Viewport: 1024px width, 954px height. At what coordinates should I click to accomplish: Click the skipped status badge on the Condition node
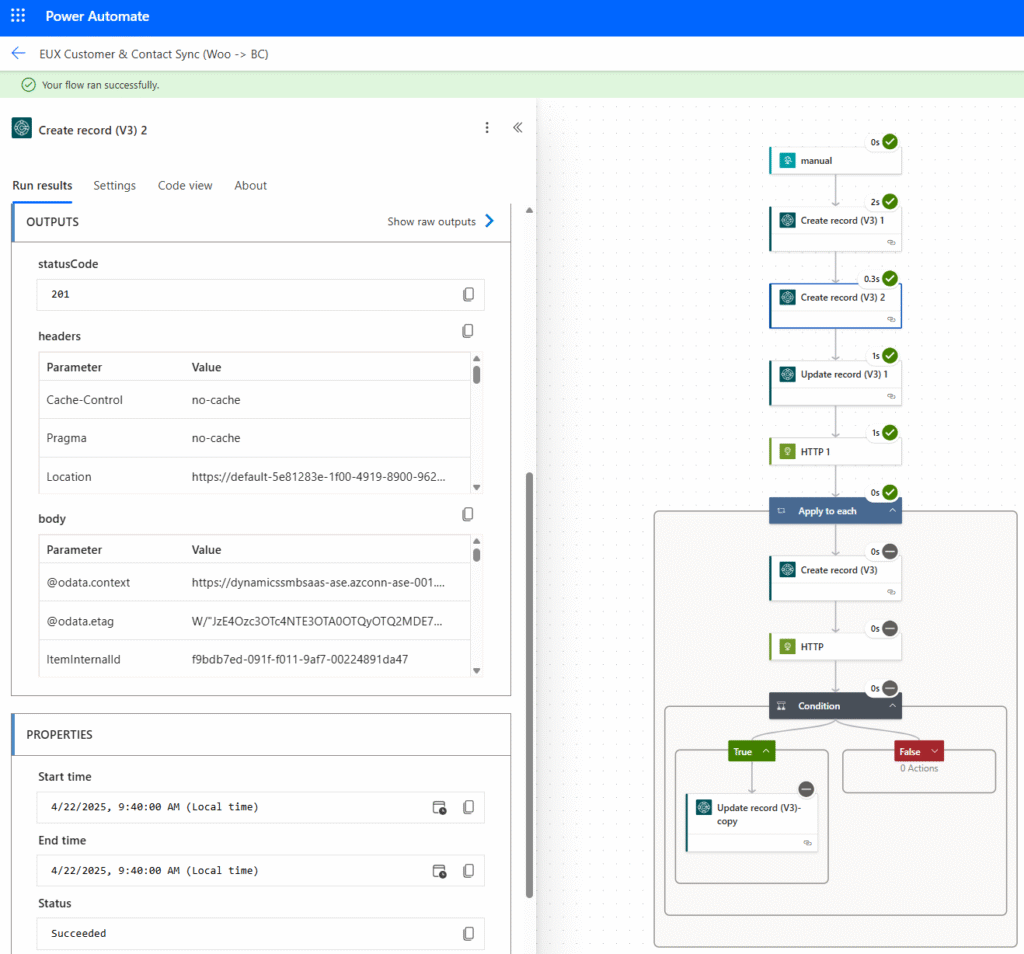pos(889,688)
